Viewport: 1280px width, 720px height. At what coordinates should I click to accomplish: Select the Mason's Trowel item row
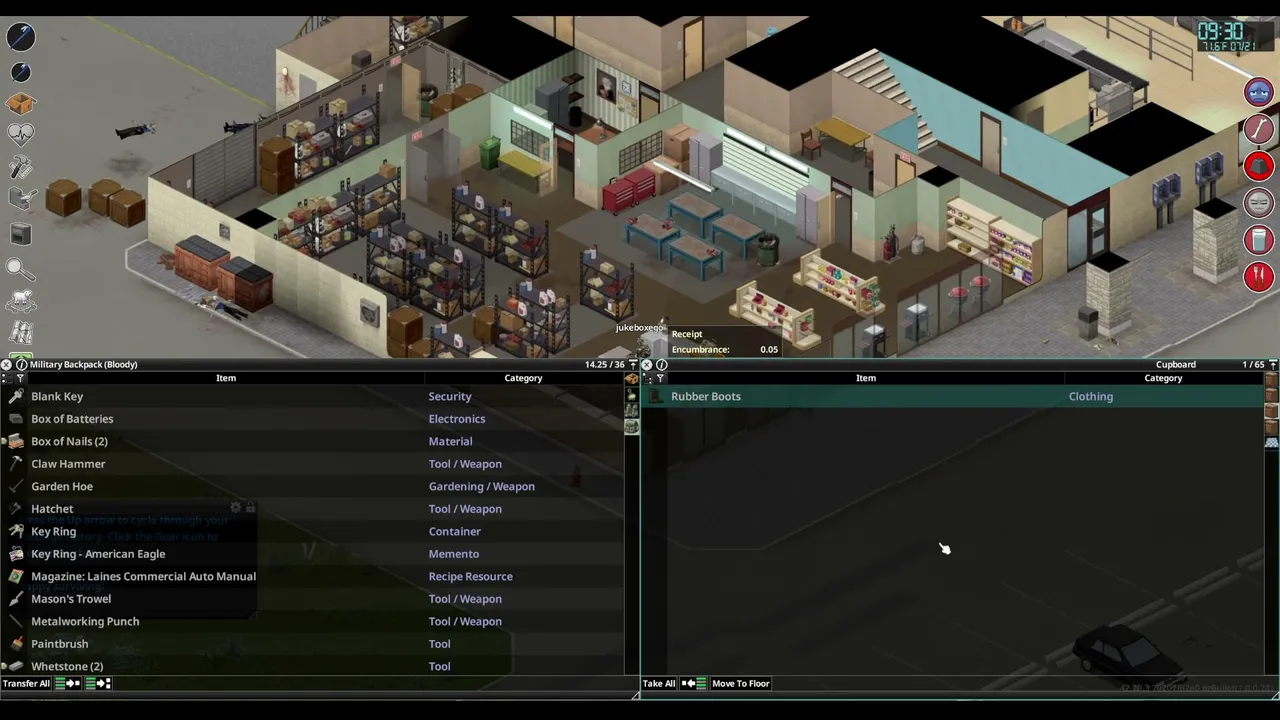coord(312,599)
